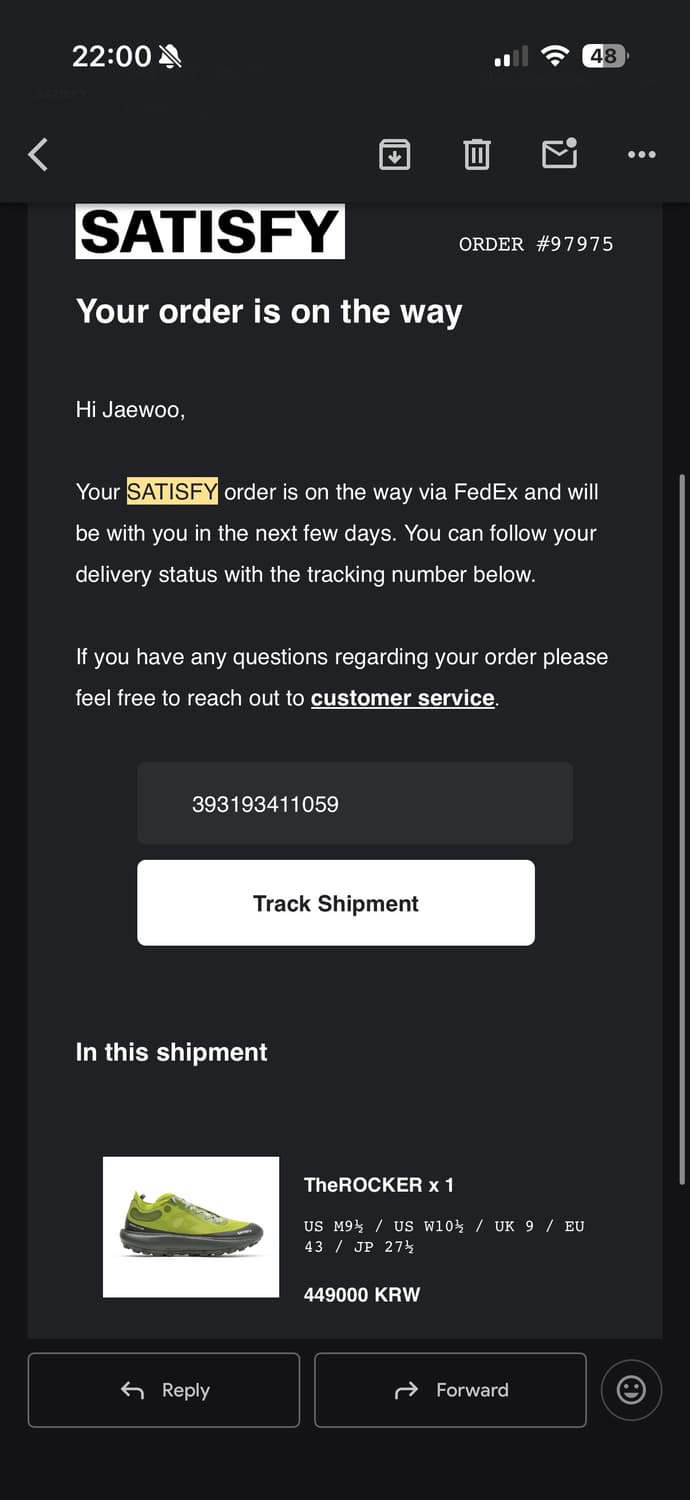The image size is (690, 1500).
Task: Delete the email via trash icon
Action: click(477, 154)
